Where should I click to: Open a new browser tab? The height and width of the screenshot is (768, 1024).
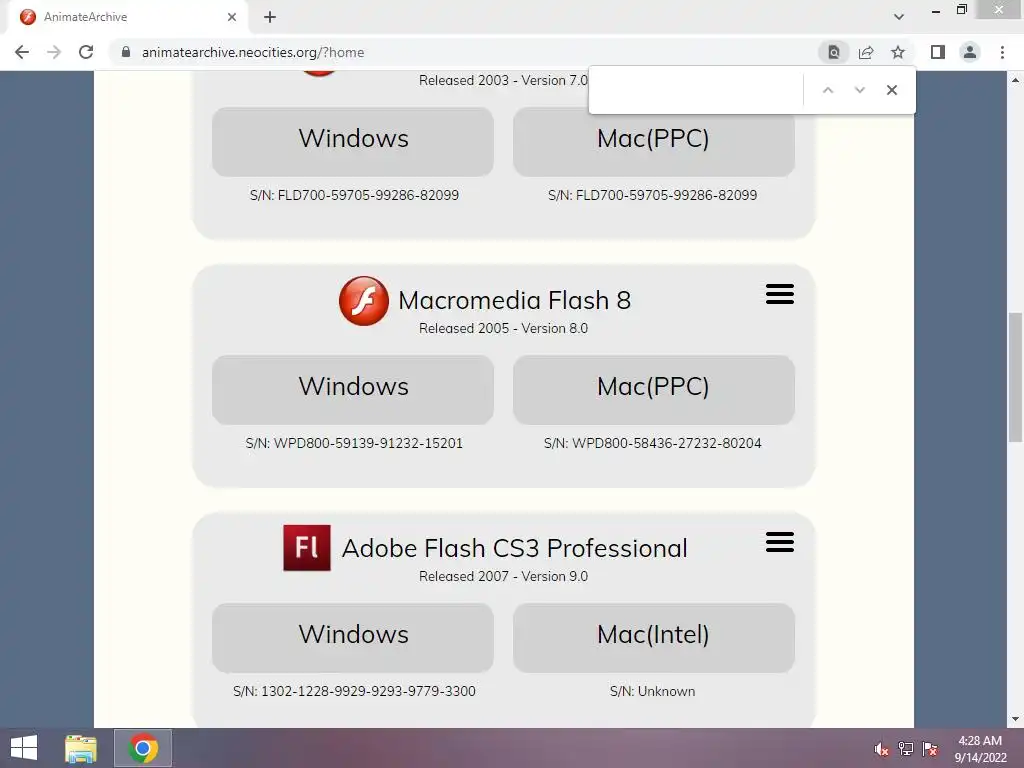(270, 17)
